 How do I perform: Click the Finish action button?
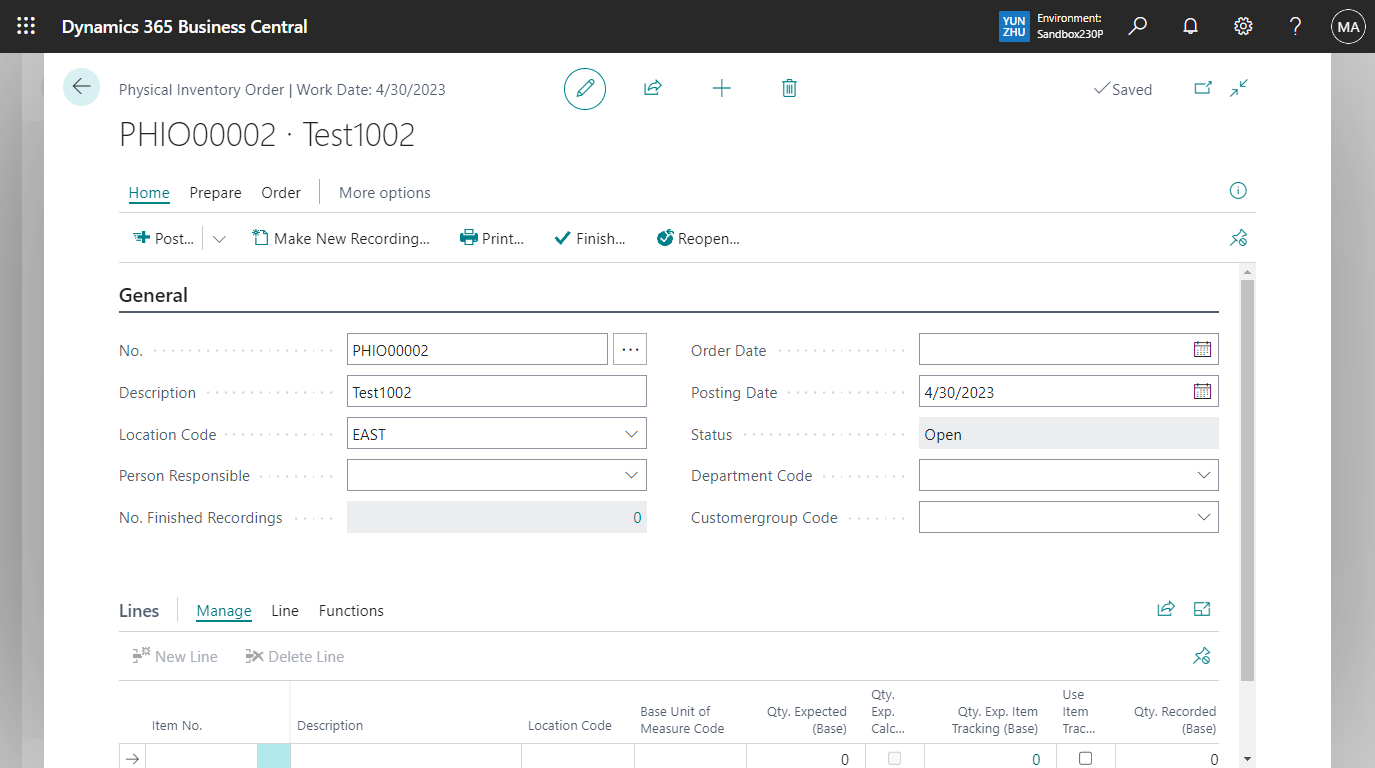pos(590,239)
